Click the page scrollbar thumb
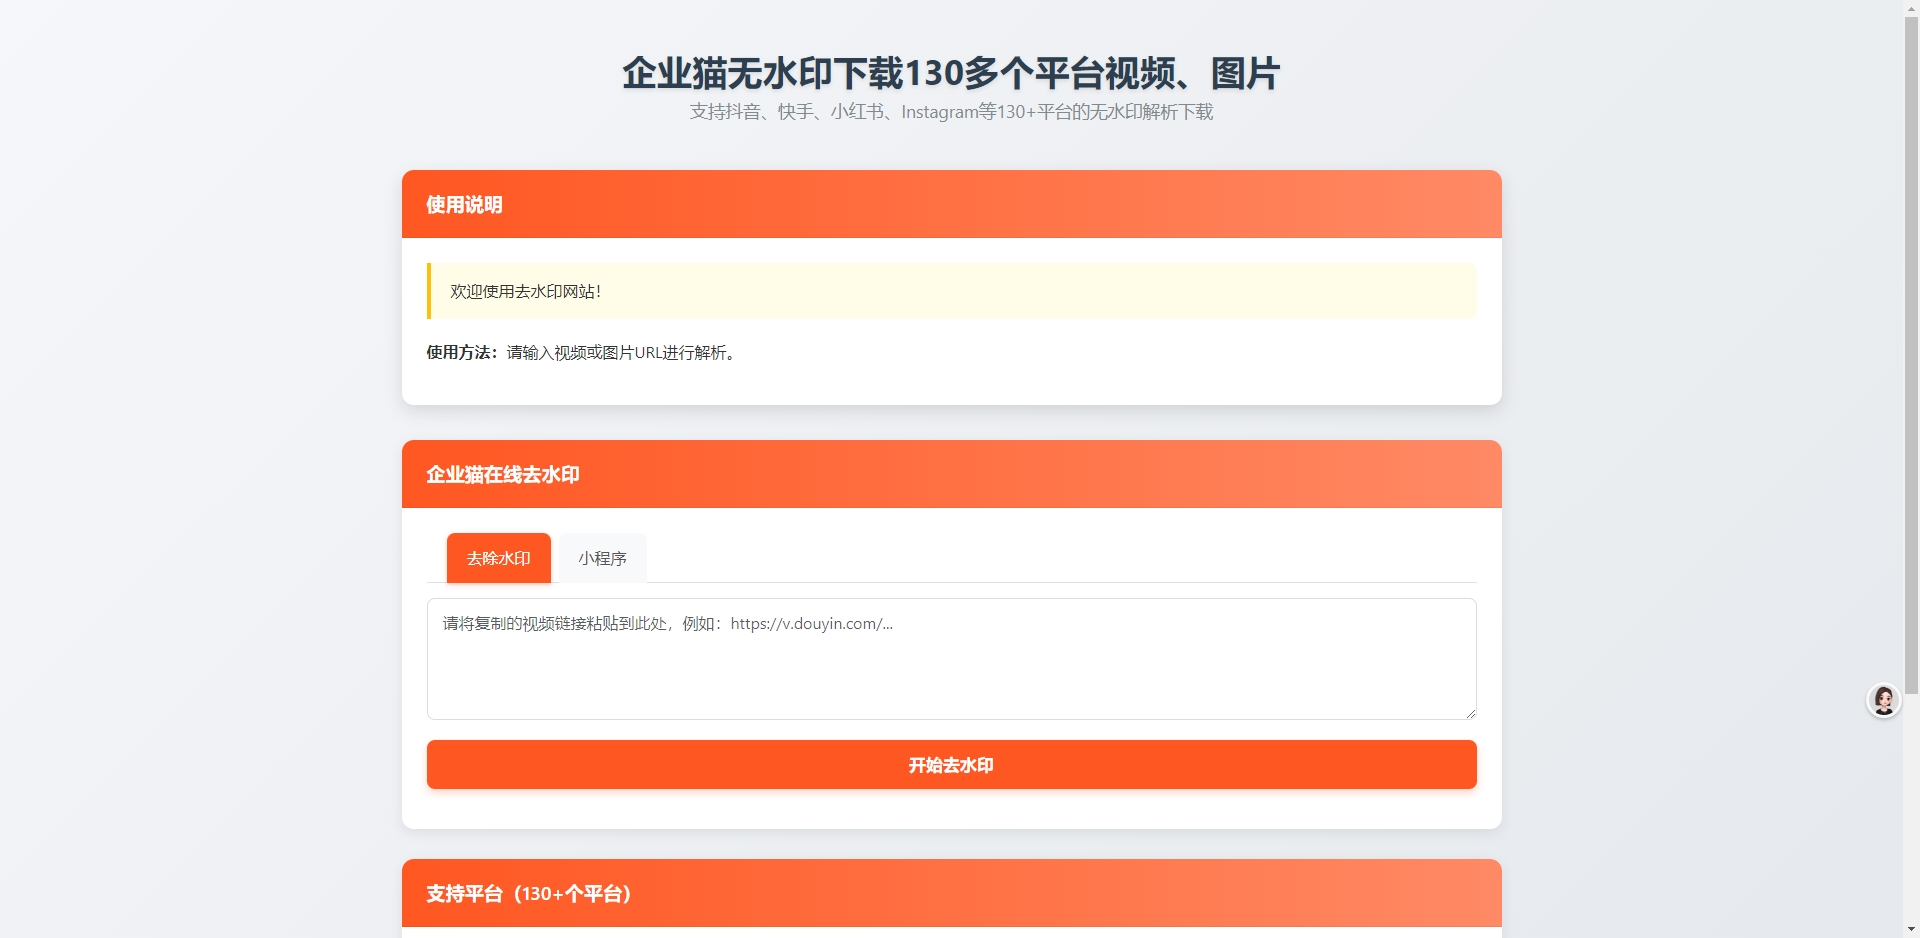 pos(1911,354)
